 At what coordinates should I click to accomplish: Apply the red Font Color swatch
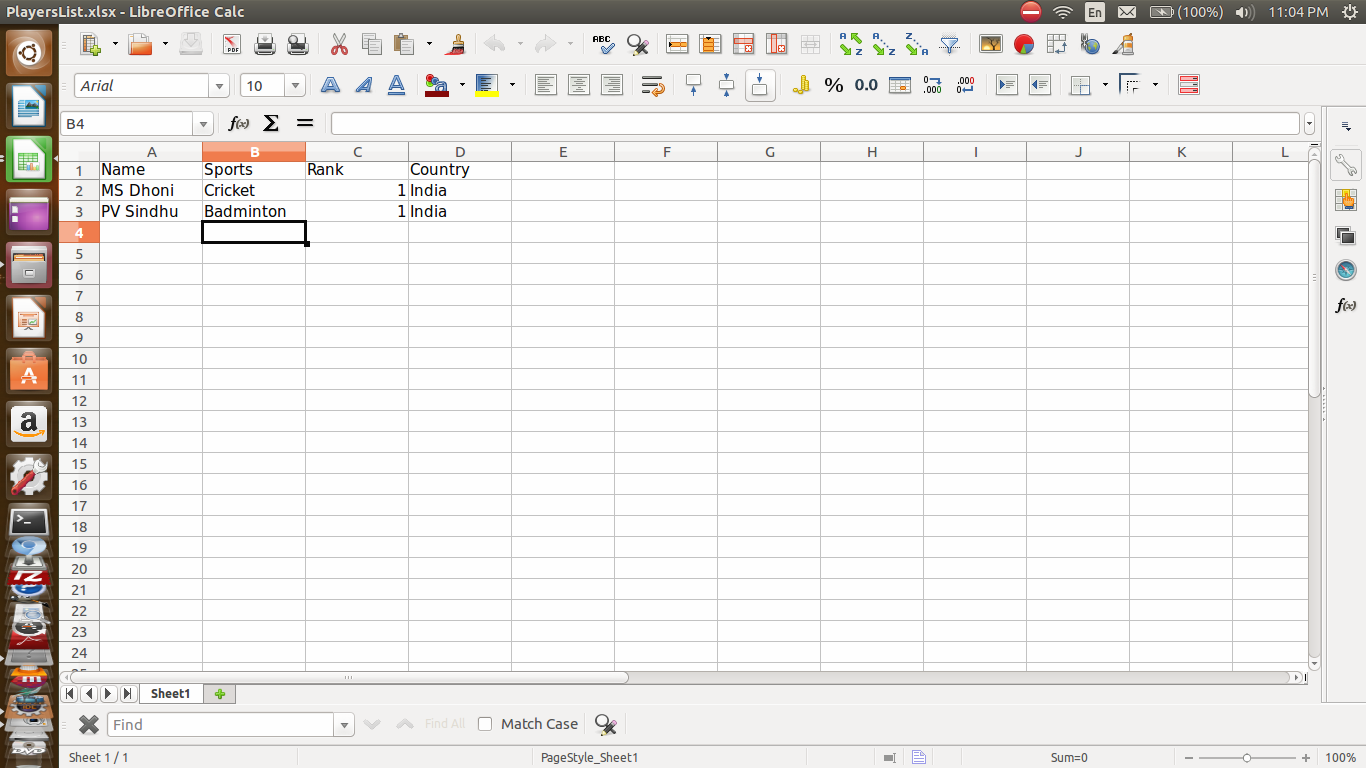tap(436, 85)
